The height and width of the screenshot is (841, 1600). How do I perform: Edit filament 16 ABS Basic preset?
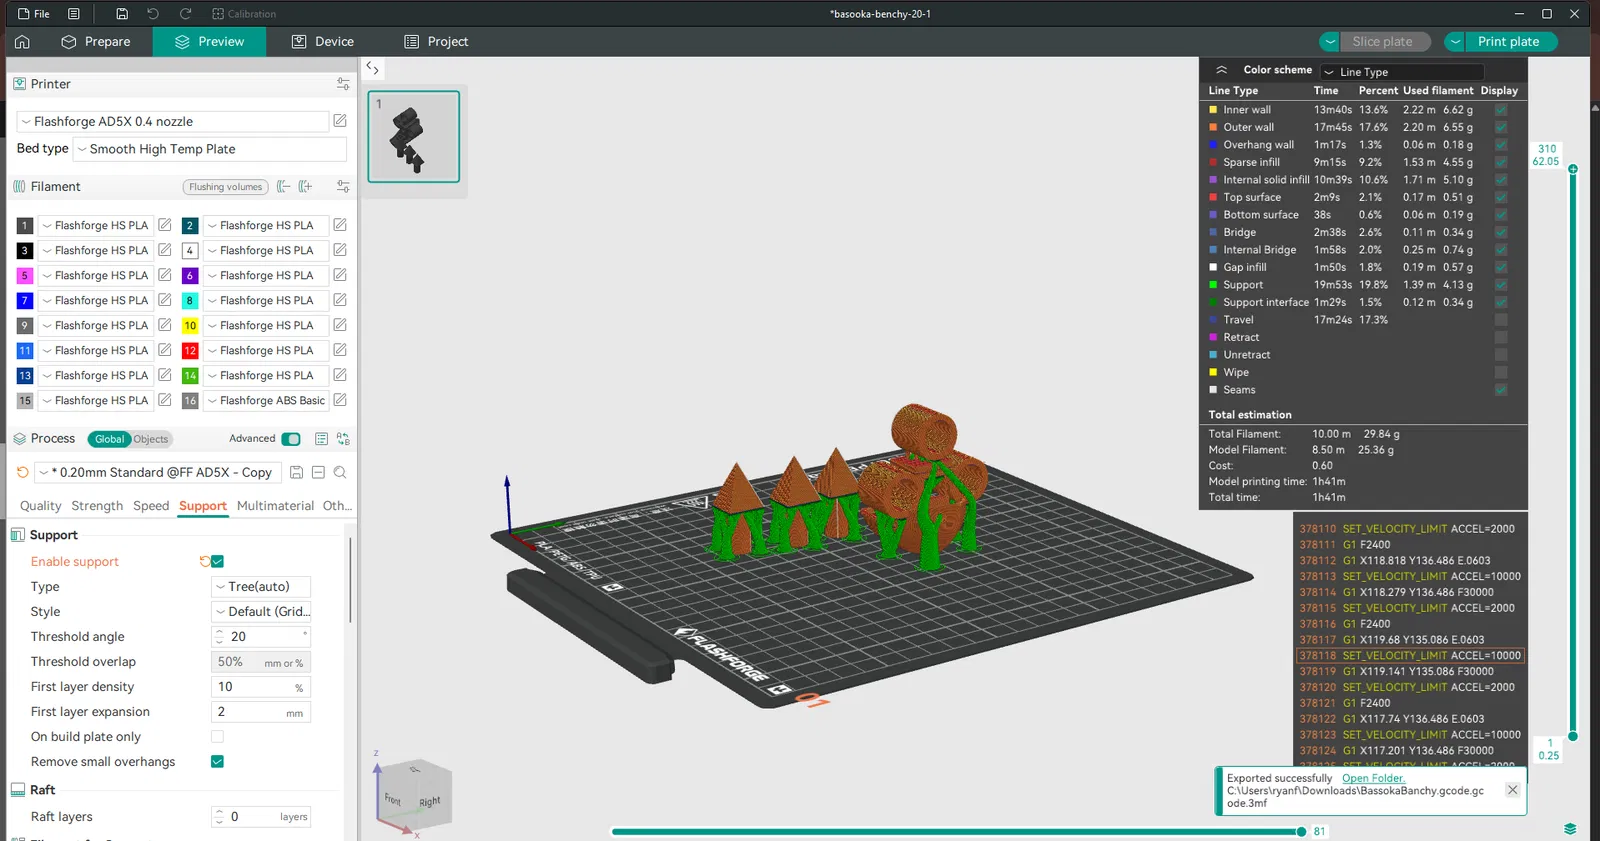point(340,400)
